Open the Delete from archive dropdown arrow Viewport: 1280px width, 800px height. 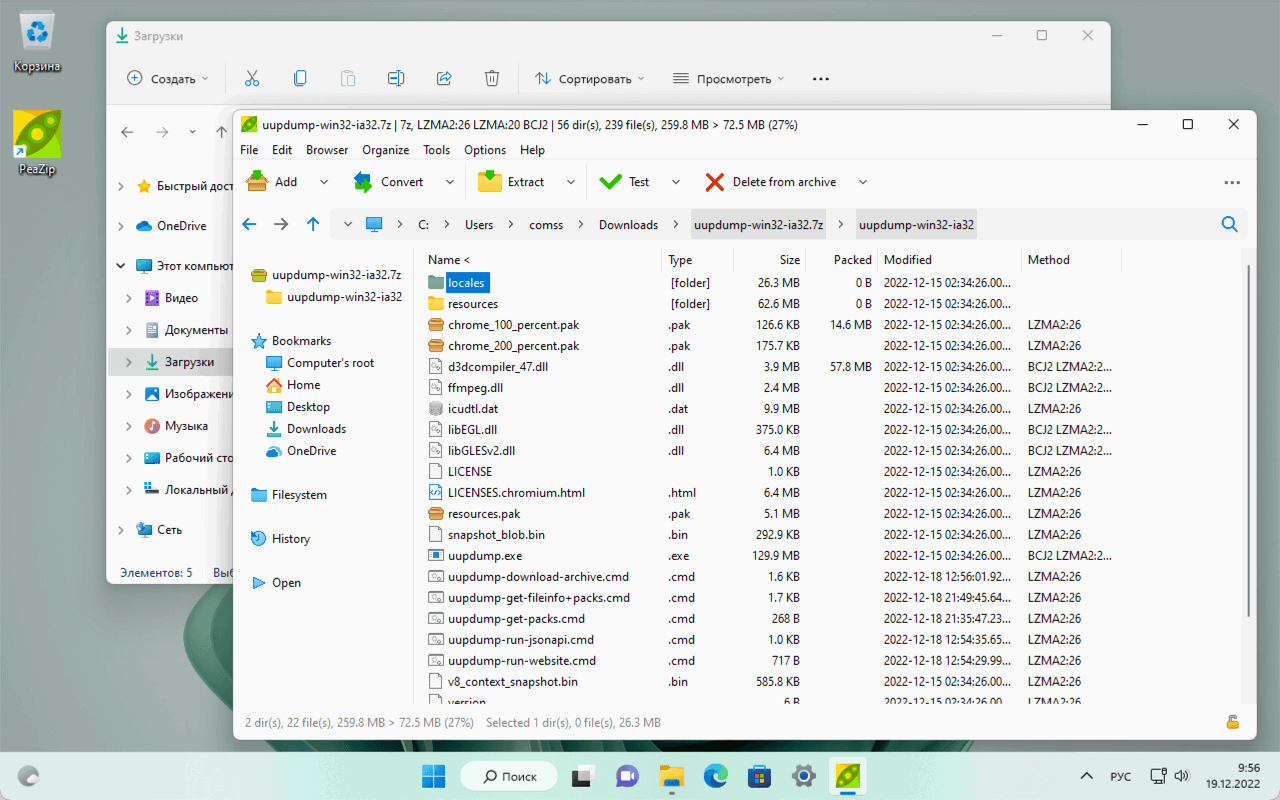point(863,182)
